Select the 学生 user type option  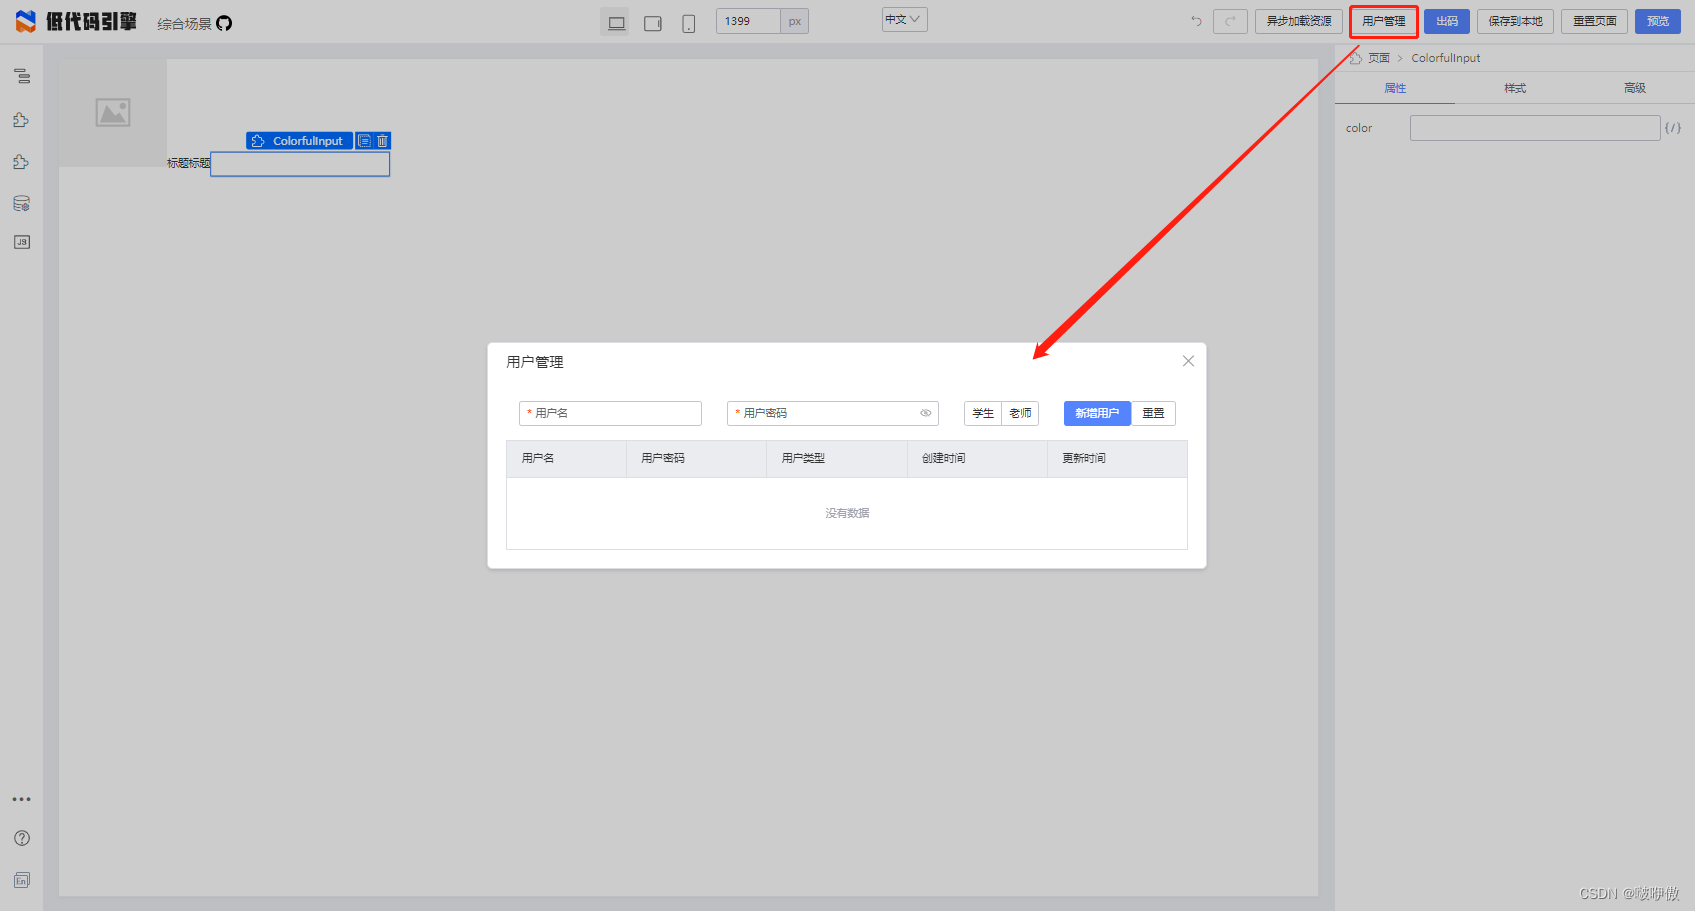pyautogui.click(x=983, y=413)
